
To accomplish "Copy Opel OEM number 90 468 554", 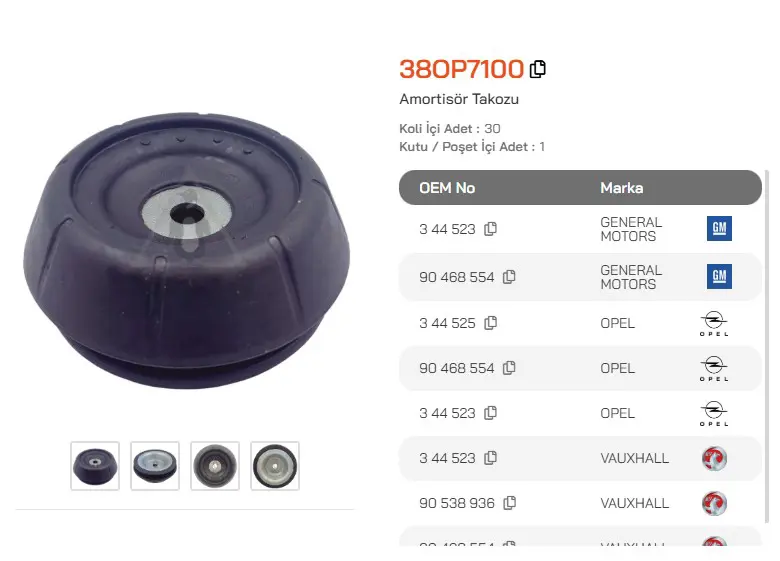I will (509, 368).
